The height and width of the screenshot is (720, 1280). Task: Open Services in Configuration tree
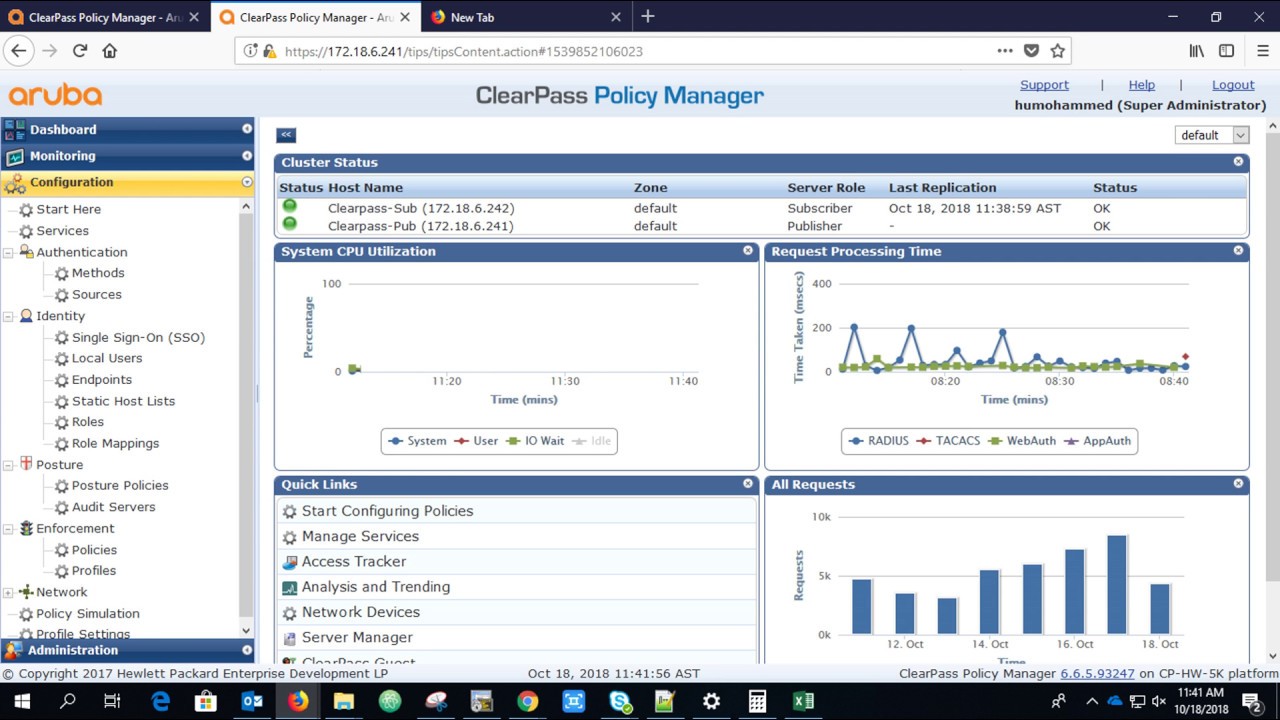62,231
